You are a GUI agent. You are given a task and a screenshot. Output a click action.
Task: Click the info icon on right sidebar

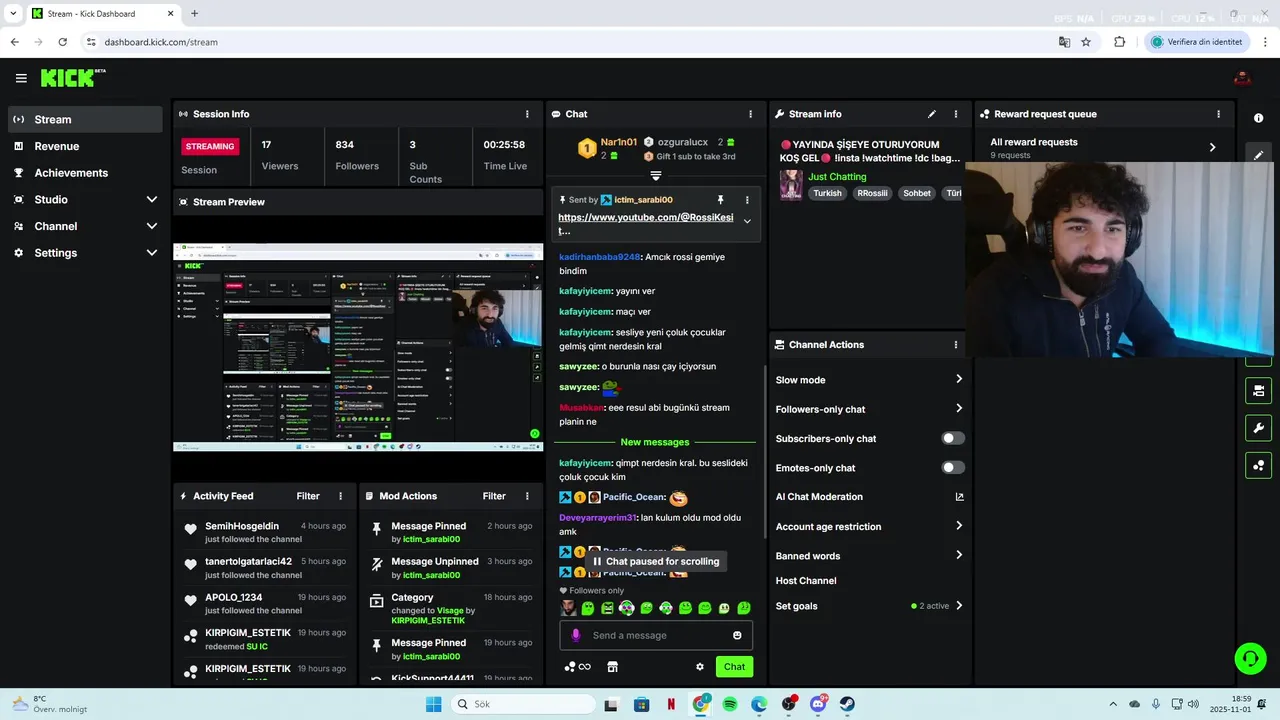[x=1258, y=118]
